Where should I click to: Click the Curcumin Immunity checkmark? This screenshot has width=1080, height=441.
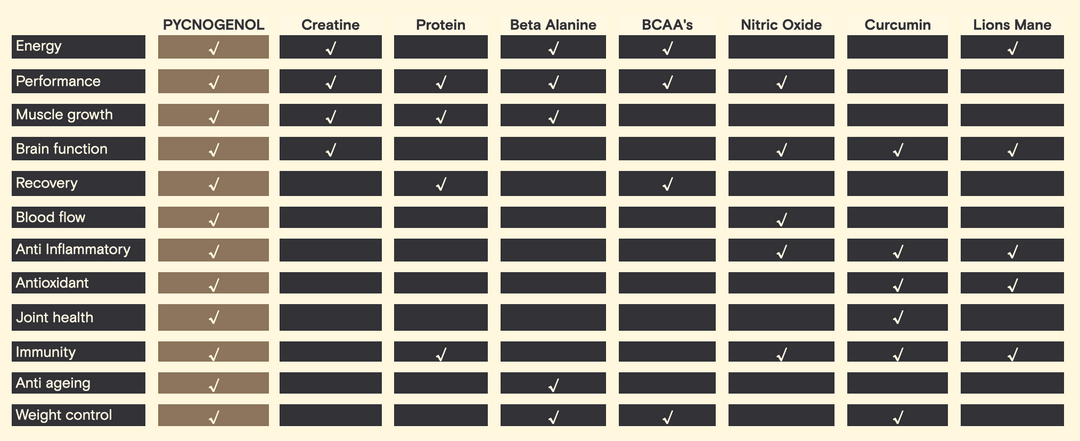tap(898, 353)
